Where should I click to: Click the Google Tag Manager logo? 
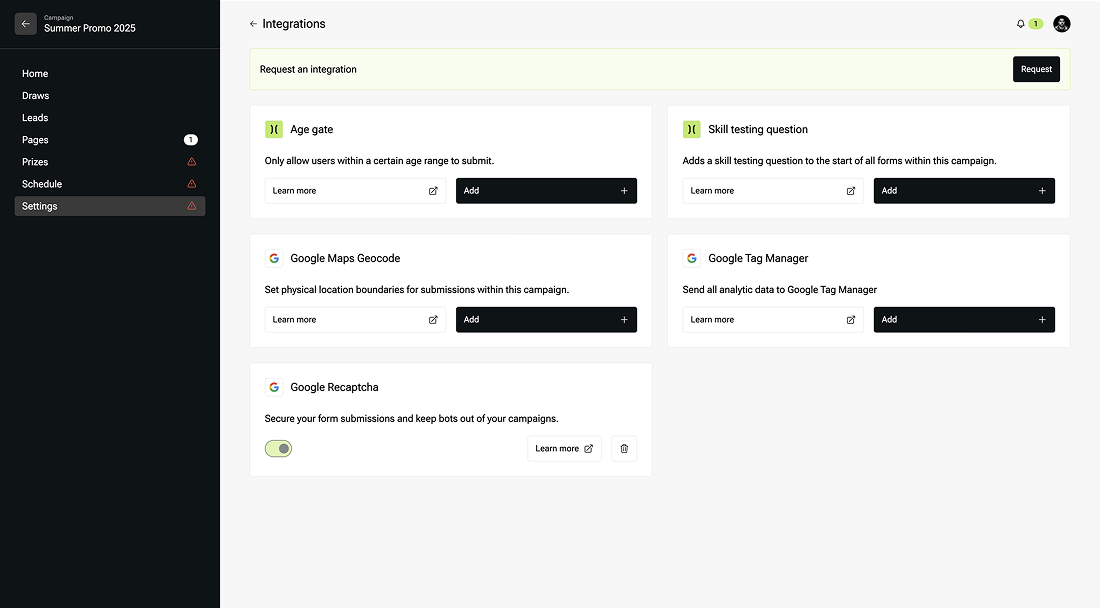pos(692,258)
